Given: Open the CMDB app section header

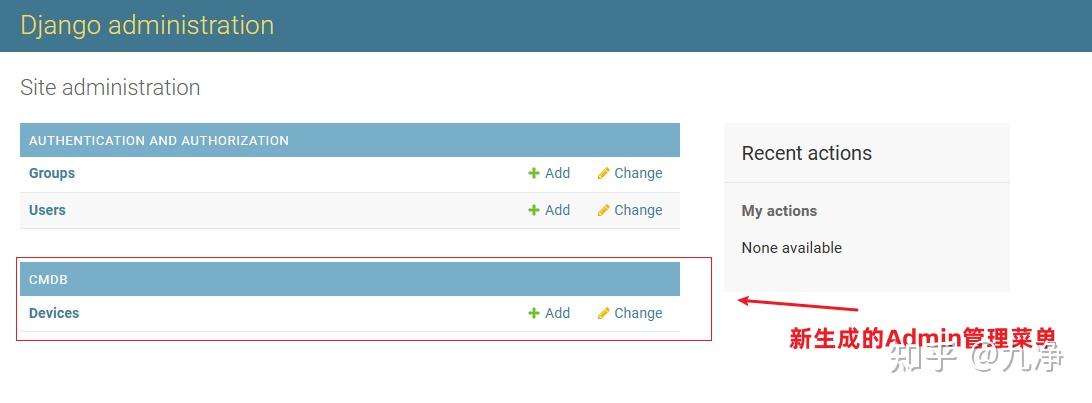Looking at the screenshot, I should (48, 280).
